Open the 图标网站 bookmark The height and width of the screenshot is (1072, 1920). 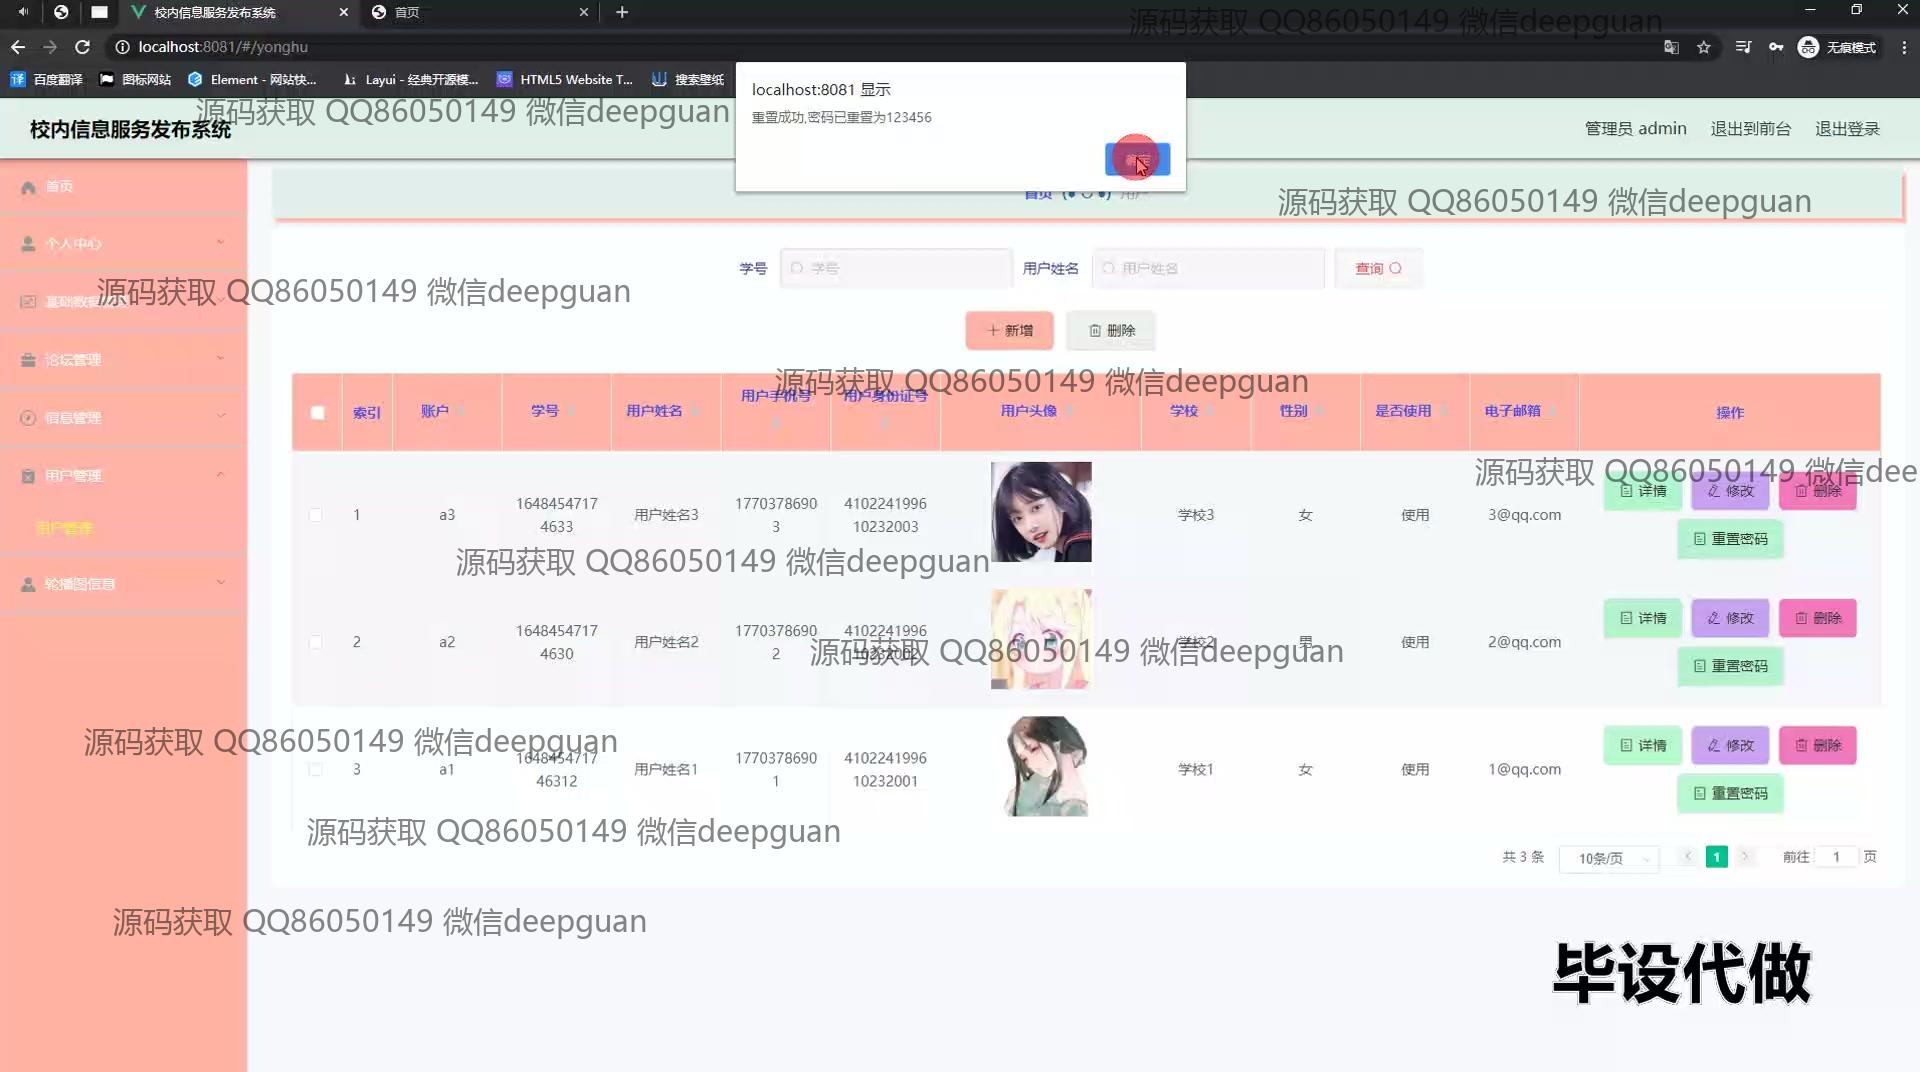coord(135,80)
